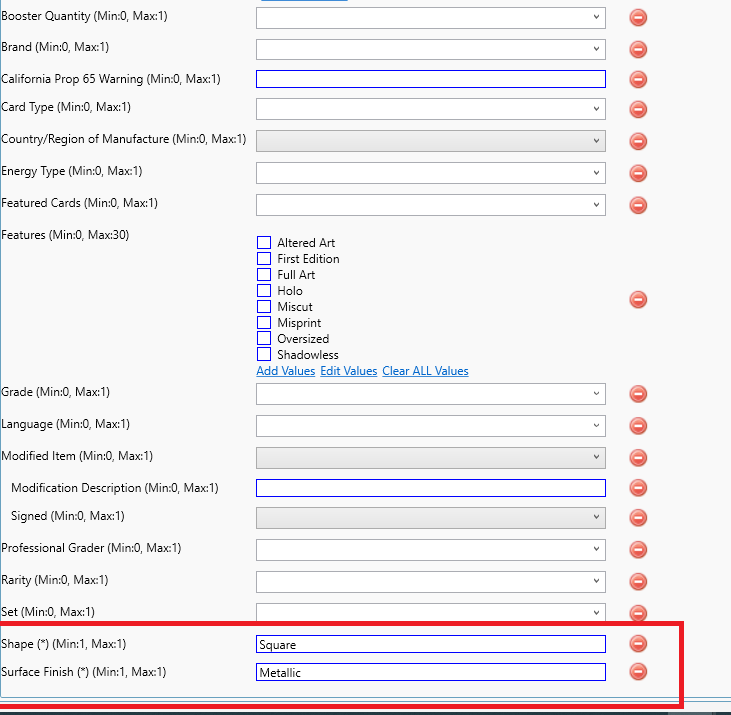
Task: Click the Surface Finish field containing Metallic
Action: (x=431, y=672)
